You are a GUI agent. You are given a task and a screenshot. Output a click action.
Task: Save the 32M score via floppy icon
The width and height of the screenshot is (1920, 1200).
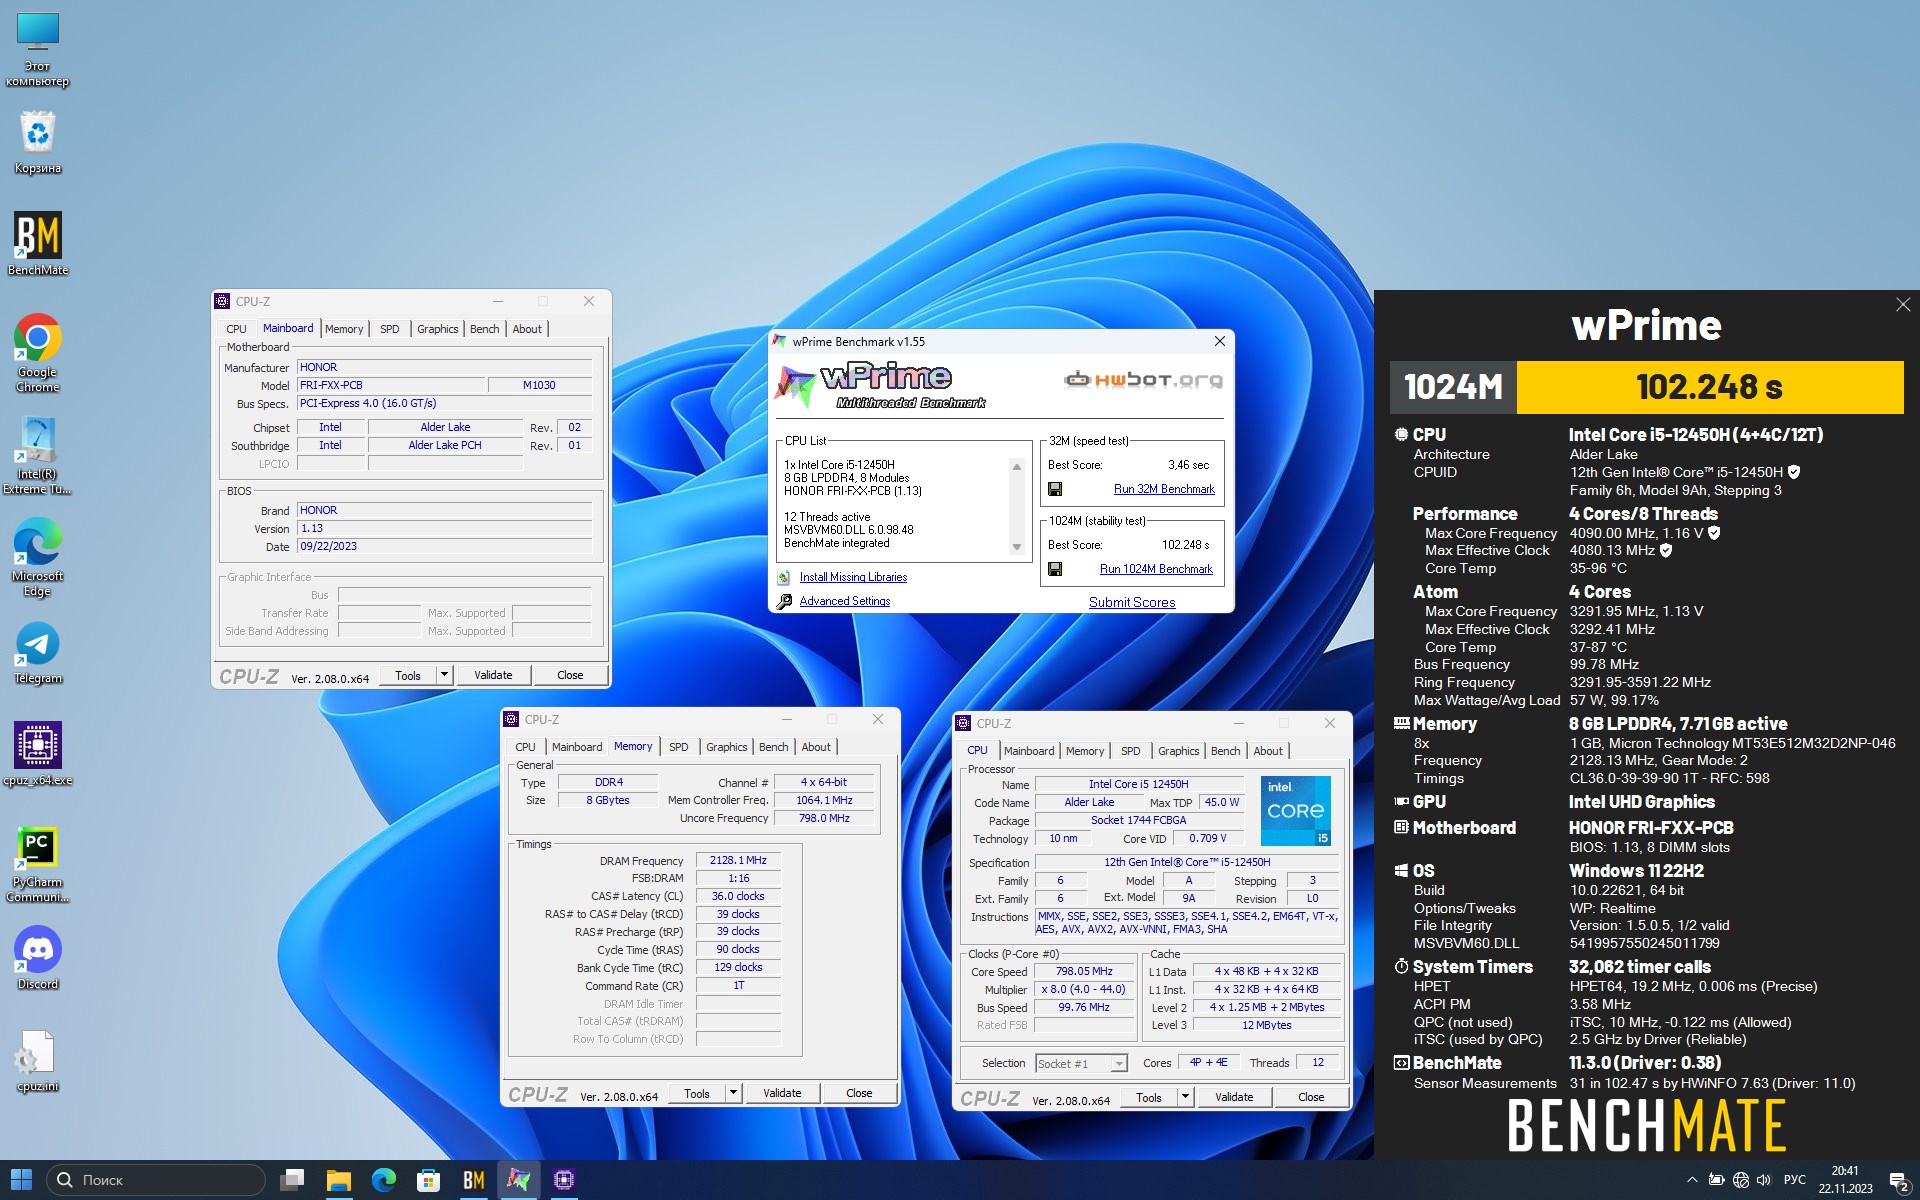point(1055,489)
